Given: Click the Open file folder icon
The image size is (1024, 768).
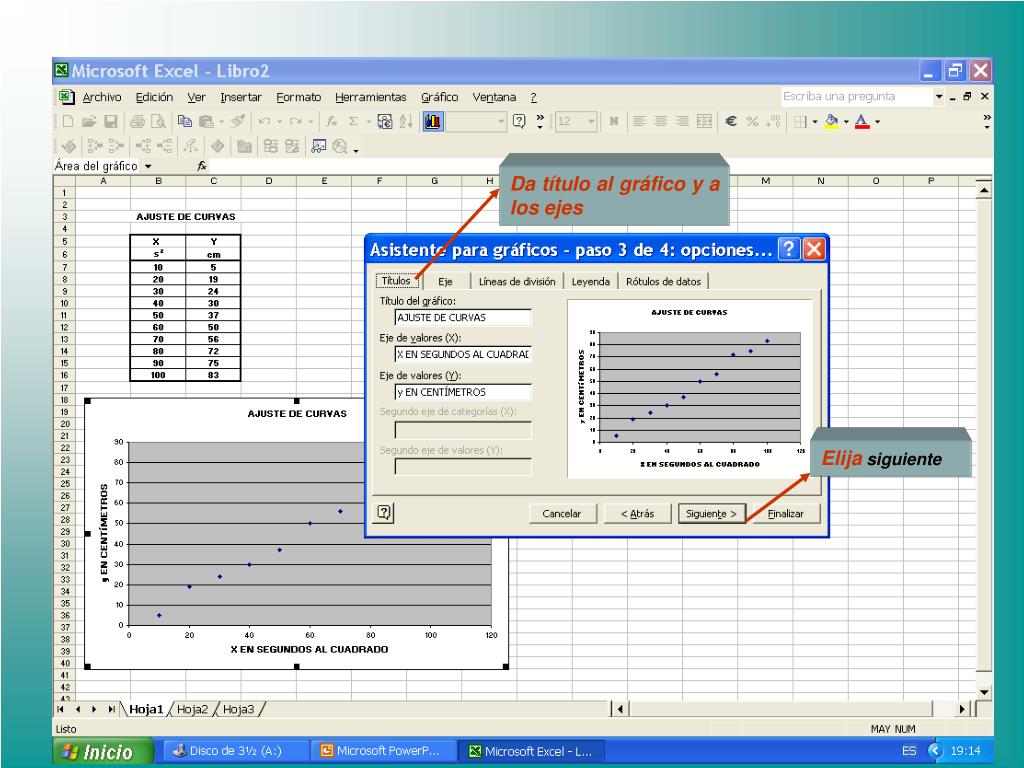Looking at the screenshot, I should coord(89,121).
